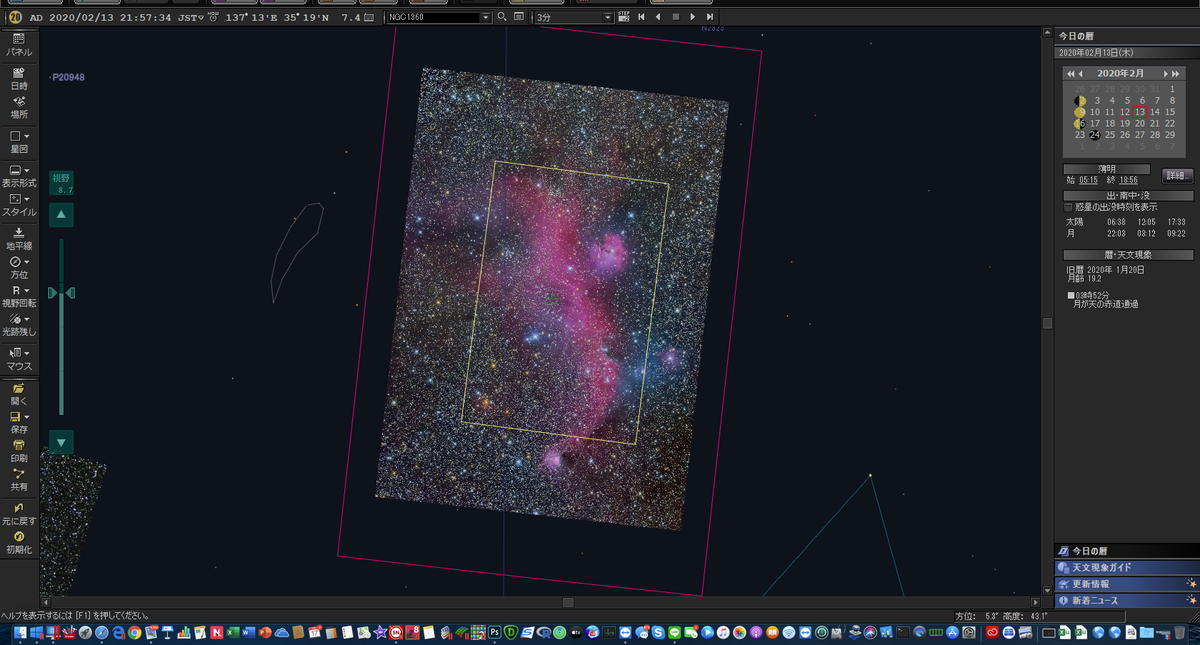Open the NGC1360 object search dropdown

click(x=487, y=17)
